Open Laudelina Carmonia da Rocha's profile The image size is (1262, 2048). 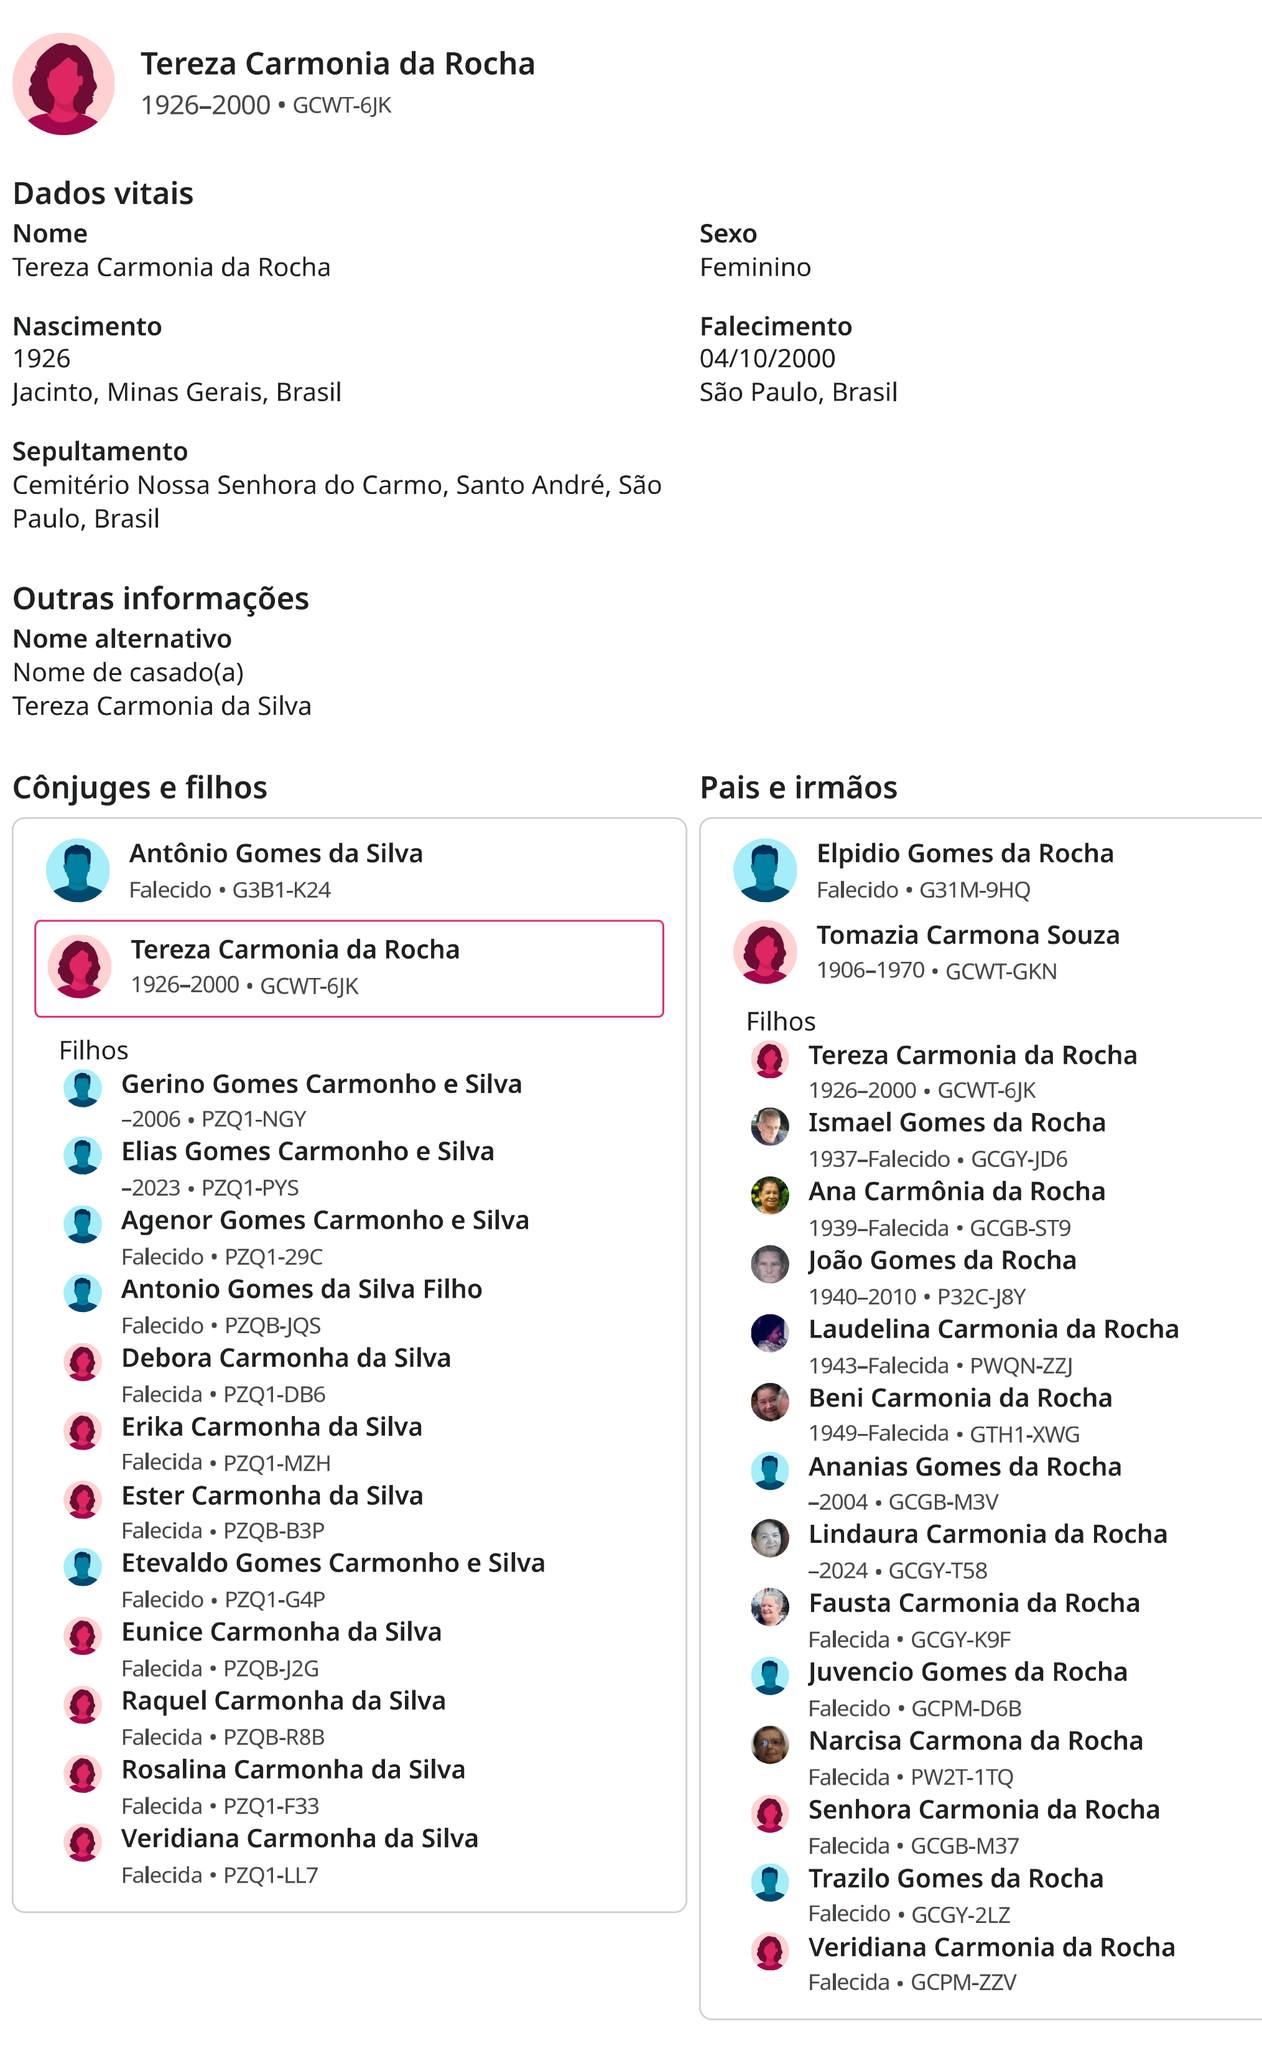pyautogui.click(x=993, y=1330)
